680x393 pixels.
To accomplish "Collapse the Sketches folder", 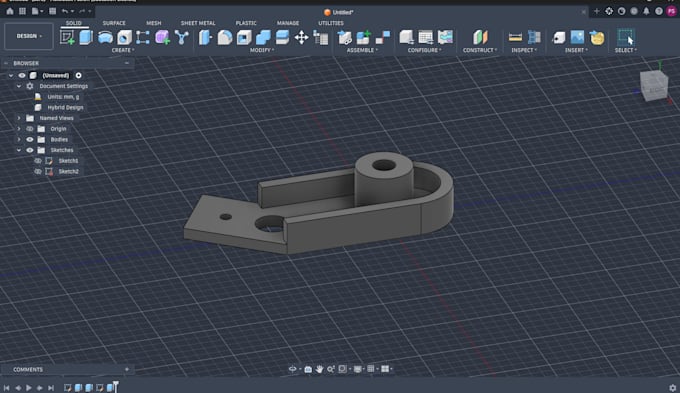I will (x=19, y=150).
